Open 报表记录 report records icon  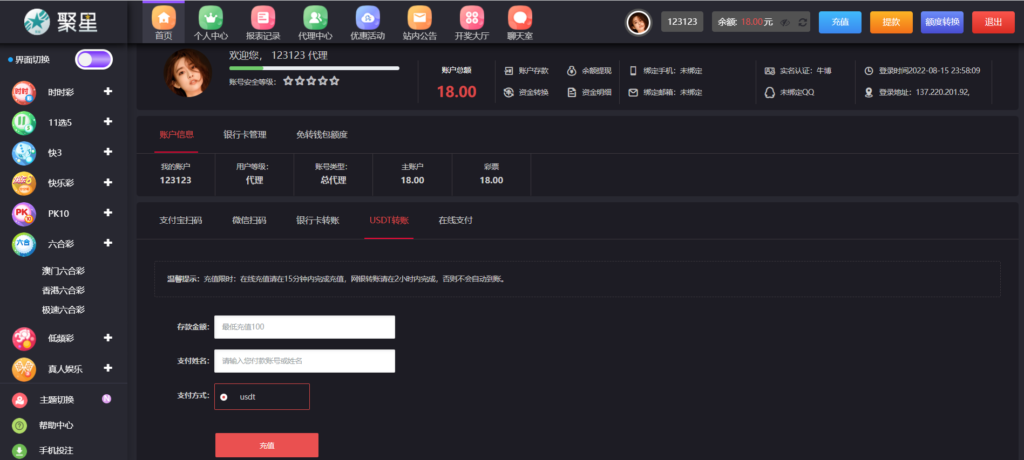click(x=262, y=19)
